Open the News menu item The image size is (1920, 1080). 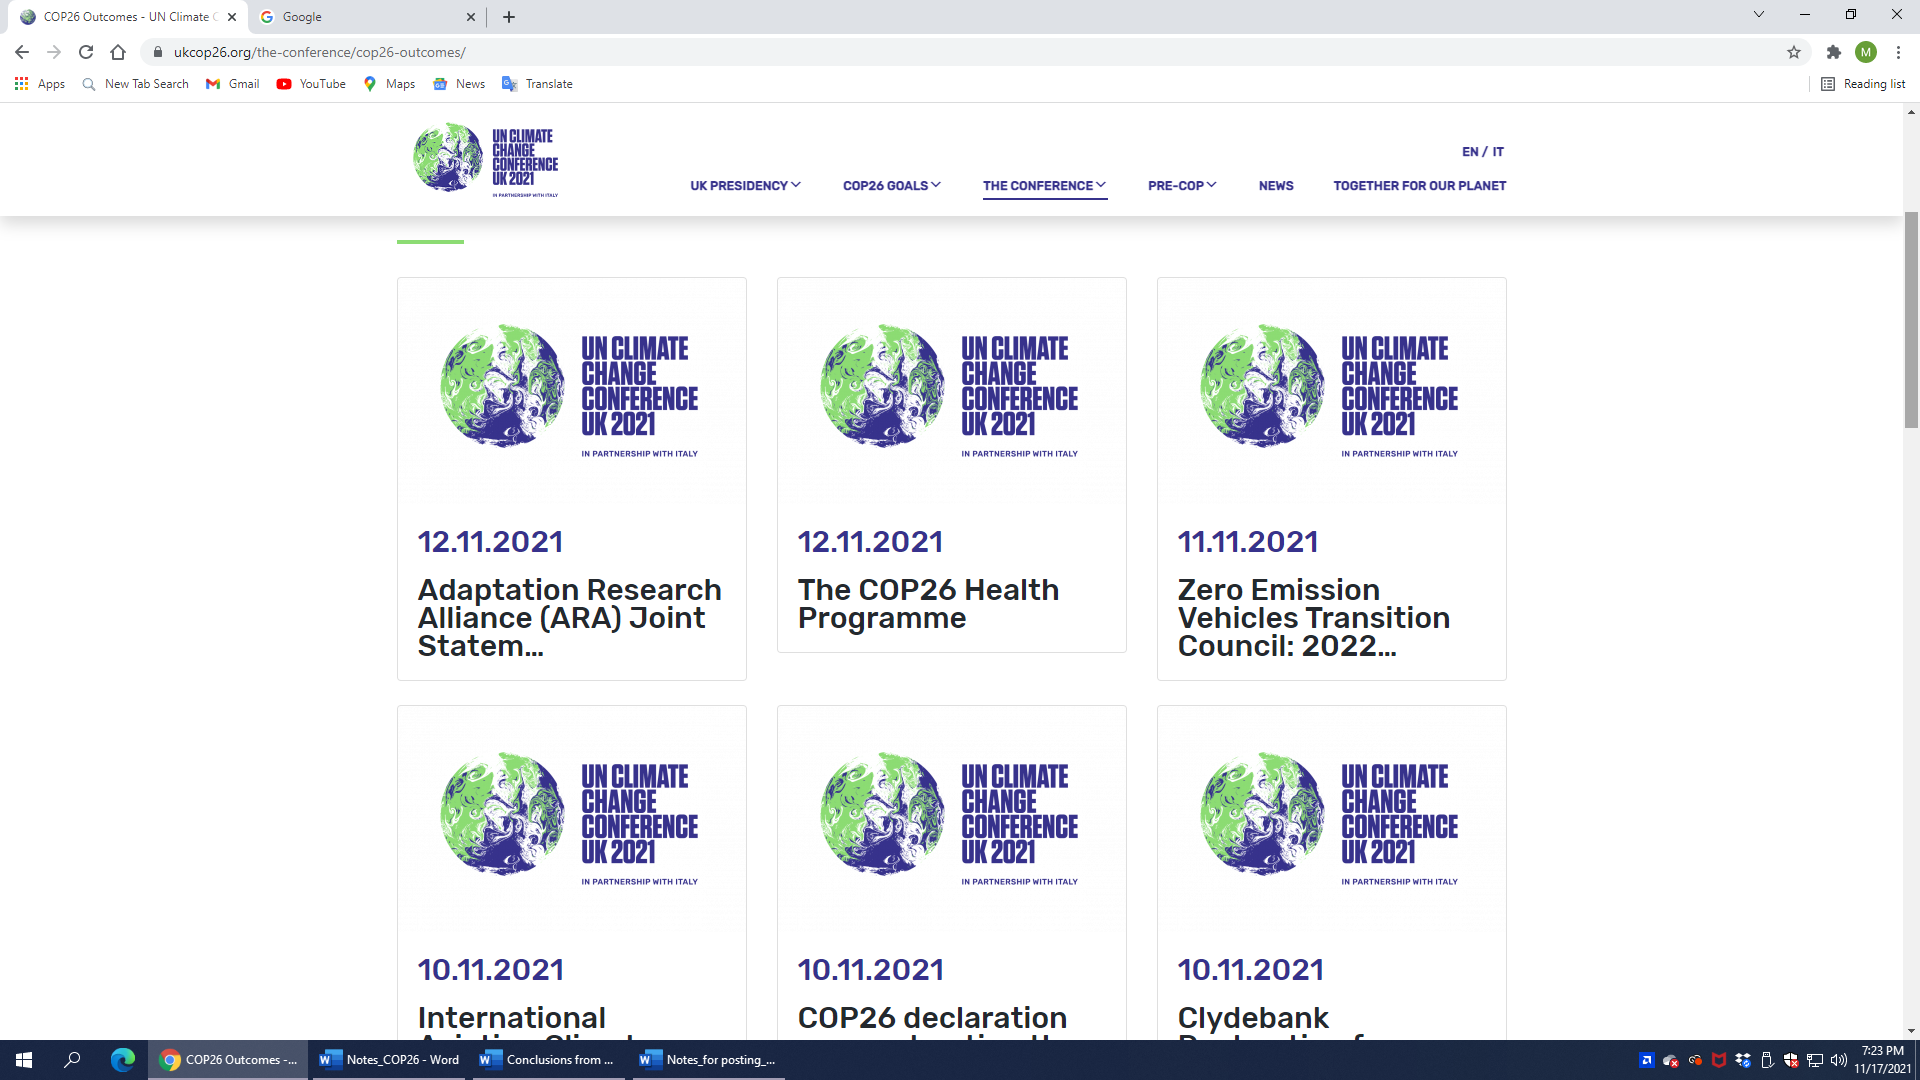[x=1276, y=186]
